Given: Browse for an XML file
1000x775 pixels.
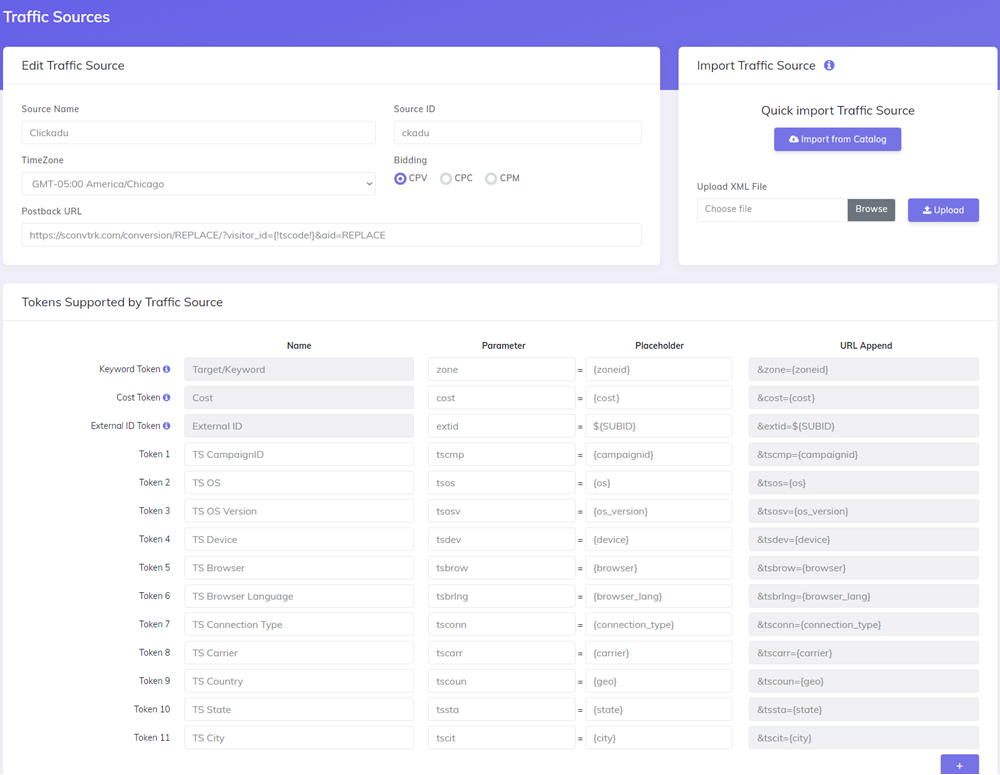Looking at the screenshot, I should coord(871,210).
